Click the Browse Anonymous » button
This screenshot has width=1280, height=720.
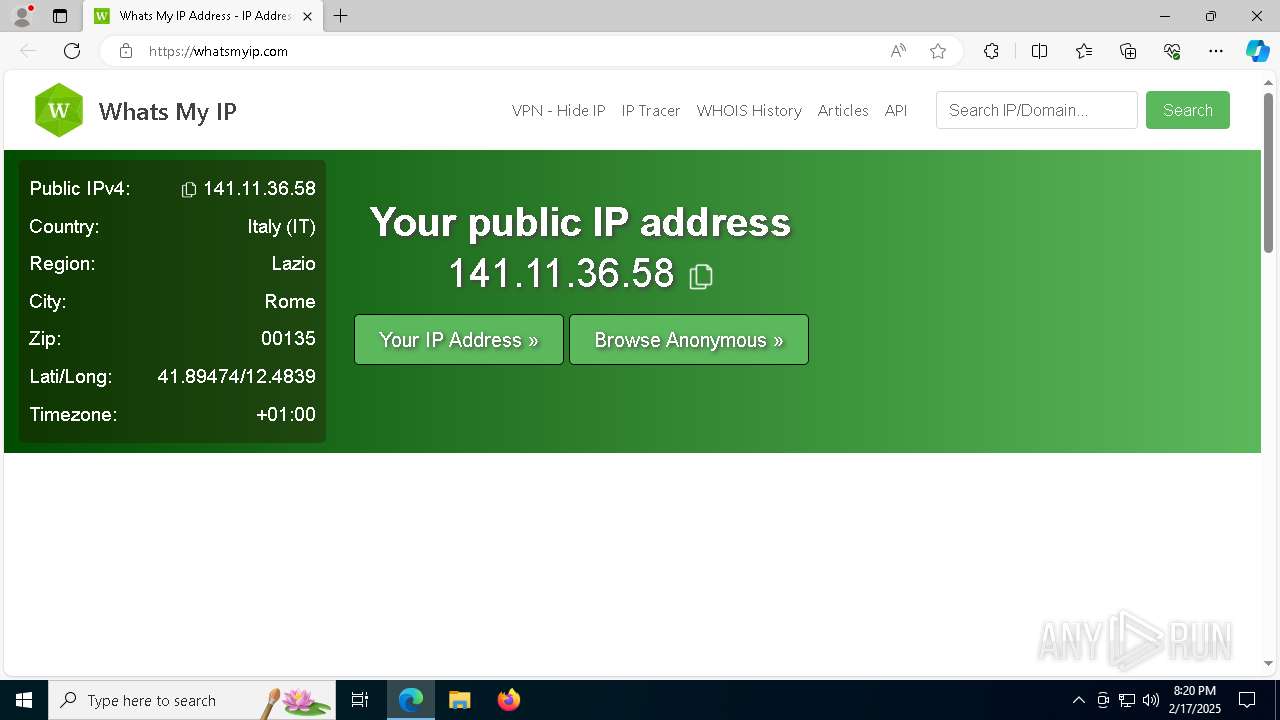point(689,340)
